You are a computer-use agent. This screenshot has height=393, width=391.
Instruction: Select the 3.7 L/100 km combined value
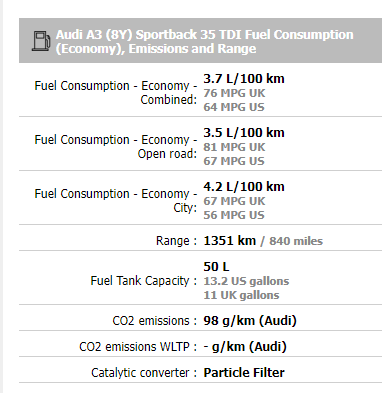tap(244, 79)
